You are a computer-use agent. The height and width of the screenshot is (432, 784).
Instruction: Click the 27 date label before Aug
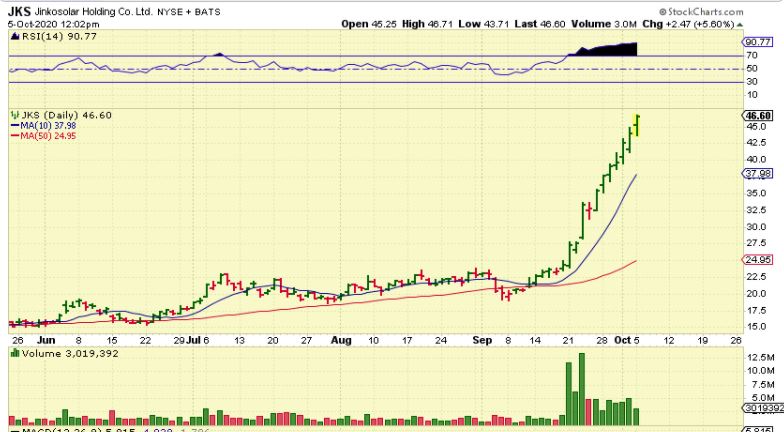(x=306, y=340)
